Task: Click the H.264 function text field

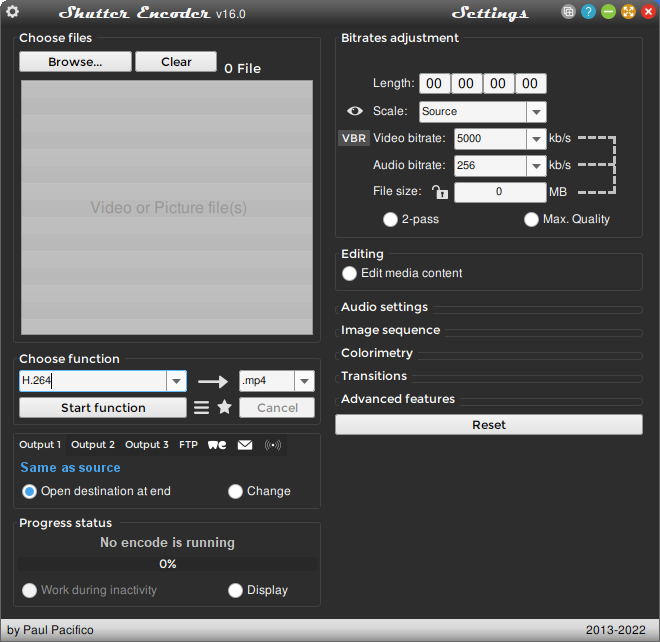Action: click(93, 381)
